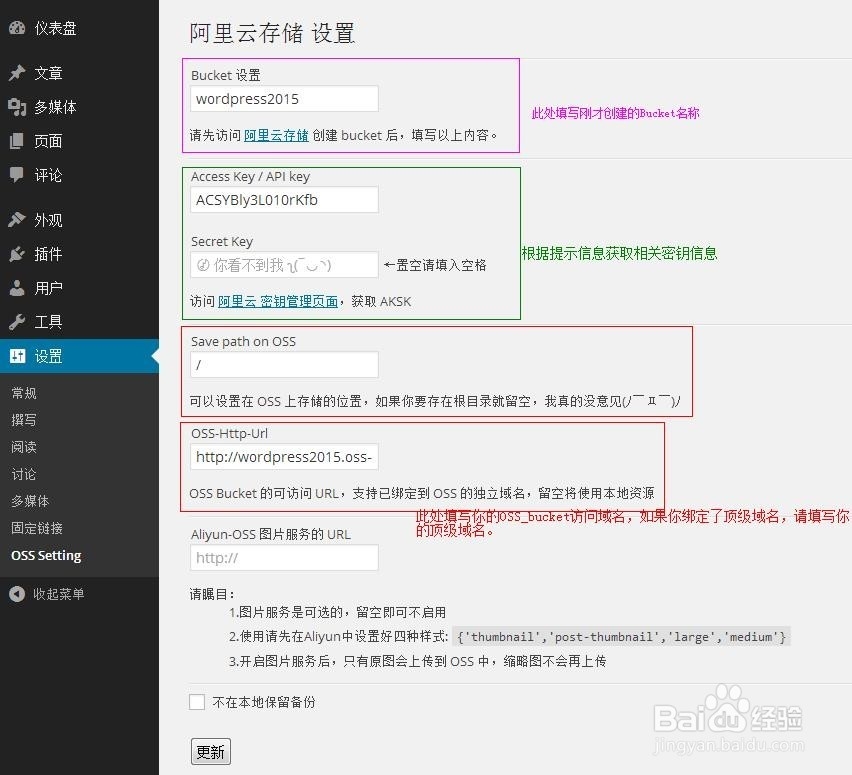This screenshot has width=852, height=775.
Task: Click note 3.开启图片服务后 text
Action: click(417, 661)
